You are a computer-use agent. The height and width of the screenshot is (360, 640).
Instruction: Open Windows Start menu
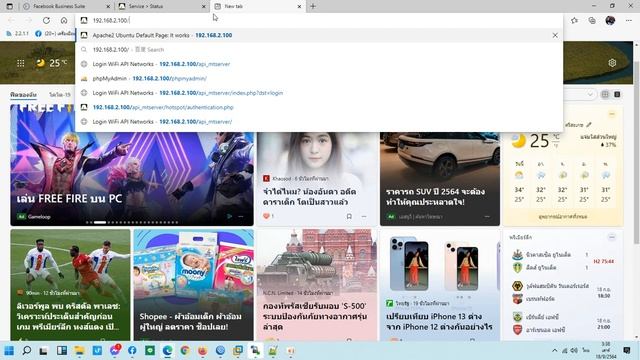[x=9, y=351]
